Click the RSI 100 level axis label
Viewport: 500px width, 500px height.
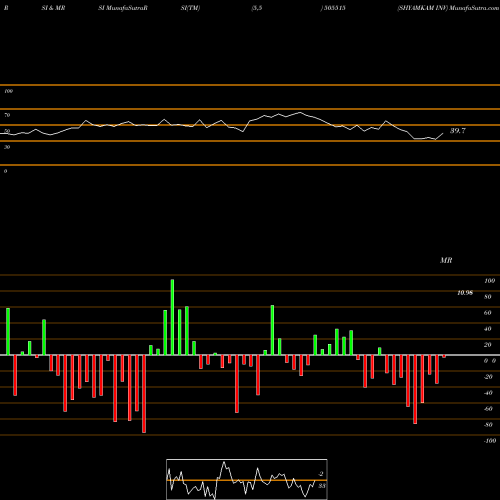(x=8, y=91)
